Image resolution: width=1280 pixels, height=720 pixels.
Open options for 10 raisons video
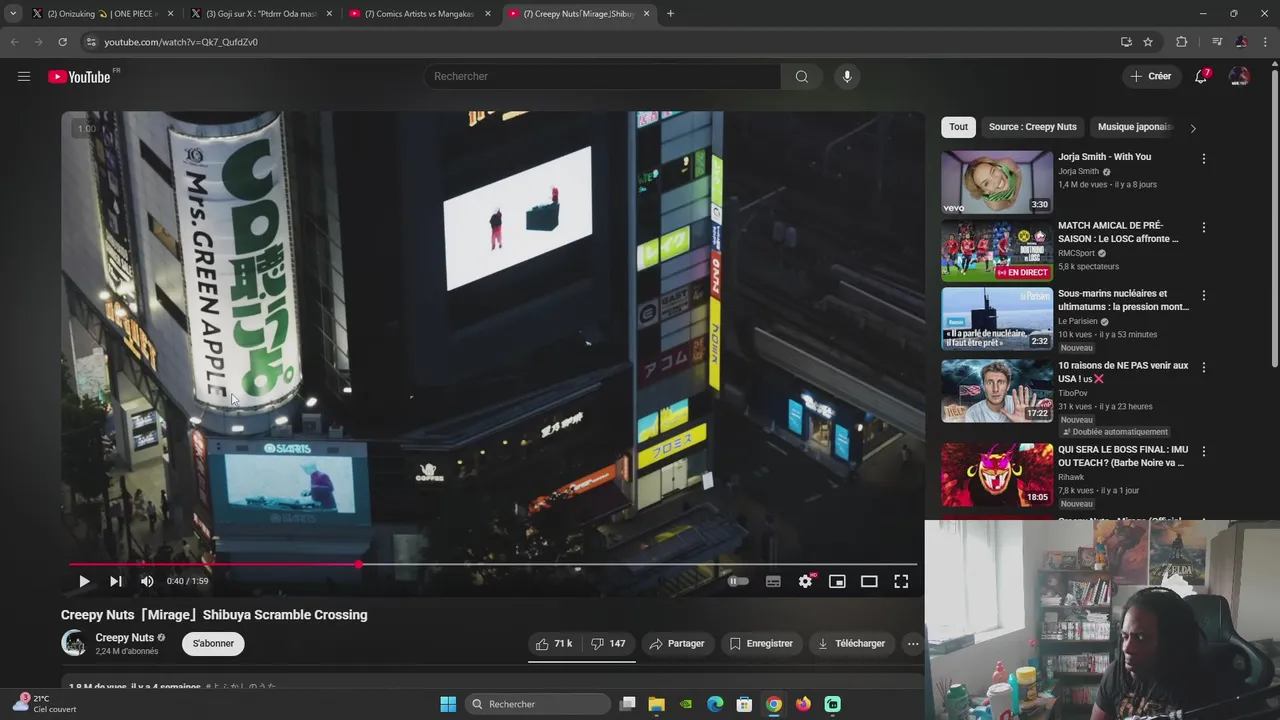pos(1203,368)
